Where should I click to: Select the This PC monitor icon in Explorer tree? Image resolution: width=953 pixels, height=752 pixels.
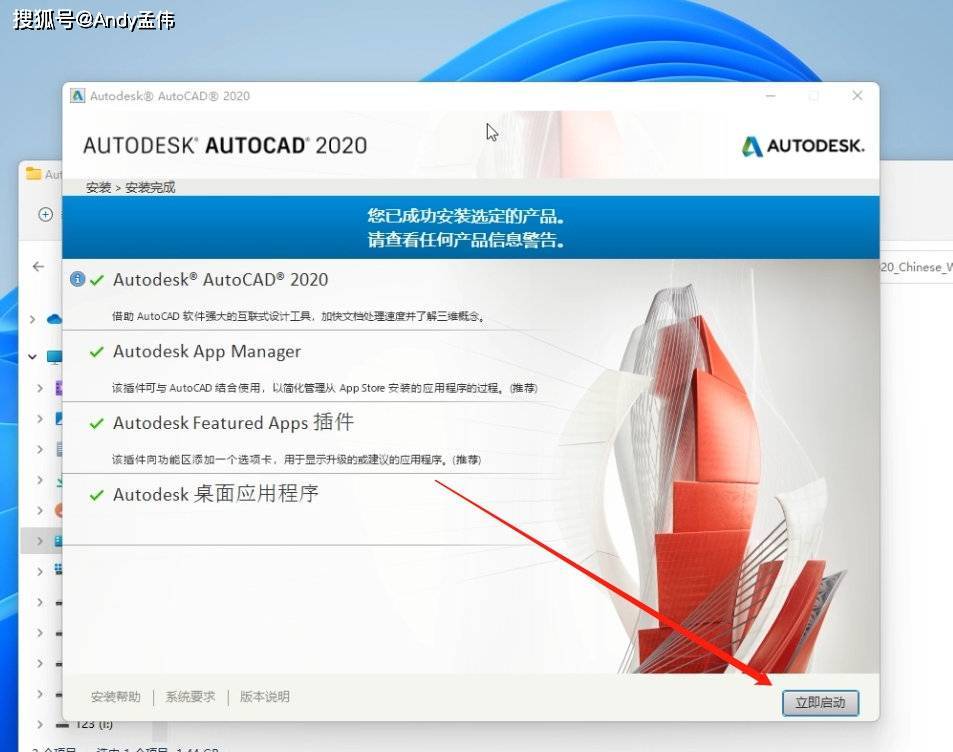click(55, 357)
